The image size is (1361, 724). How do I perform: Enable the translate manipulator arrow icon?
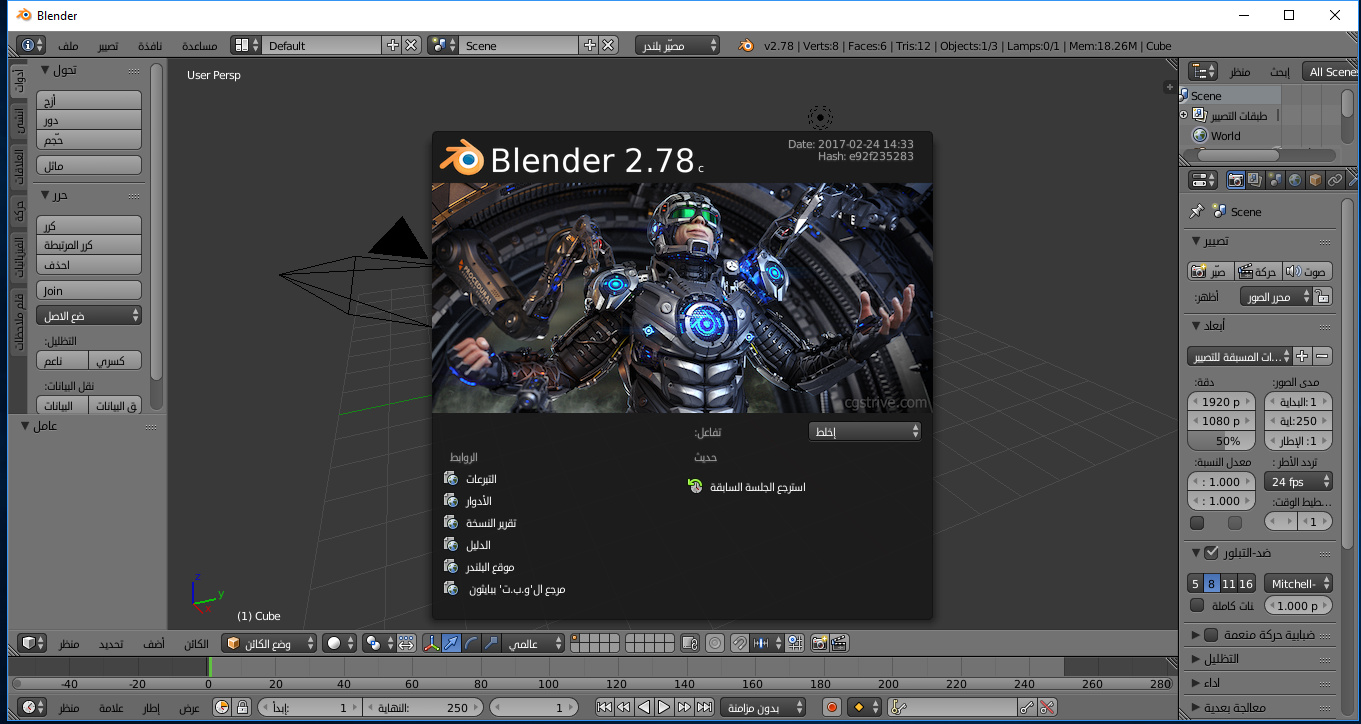[452, 643]
